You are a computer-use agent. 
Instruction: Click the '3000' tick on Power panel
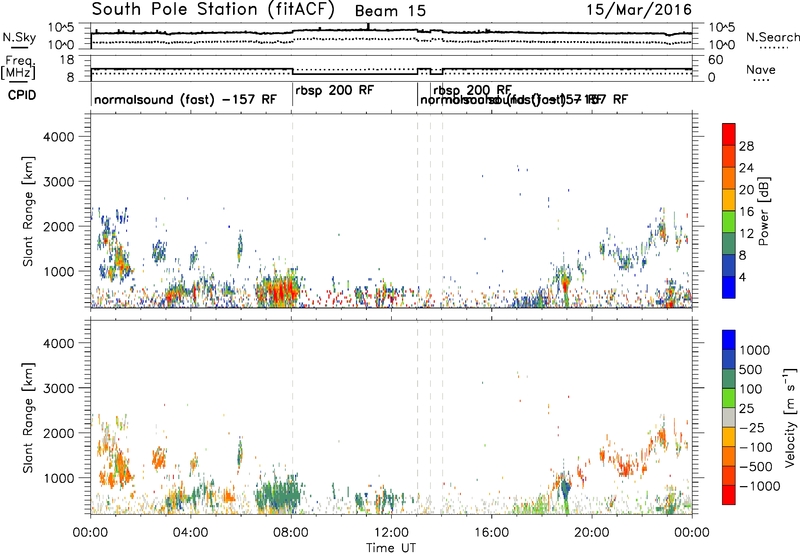click(59, 182)
